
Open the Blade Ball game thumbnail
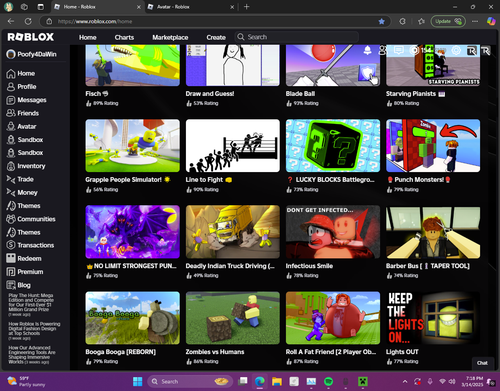(x=333, y=65)
